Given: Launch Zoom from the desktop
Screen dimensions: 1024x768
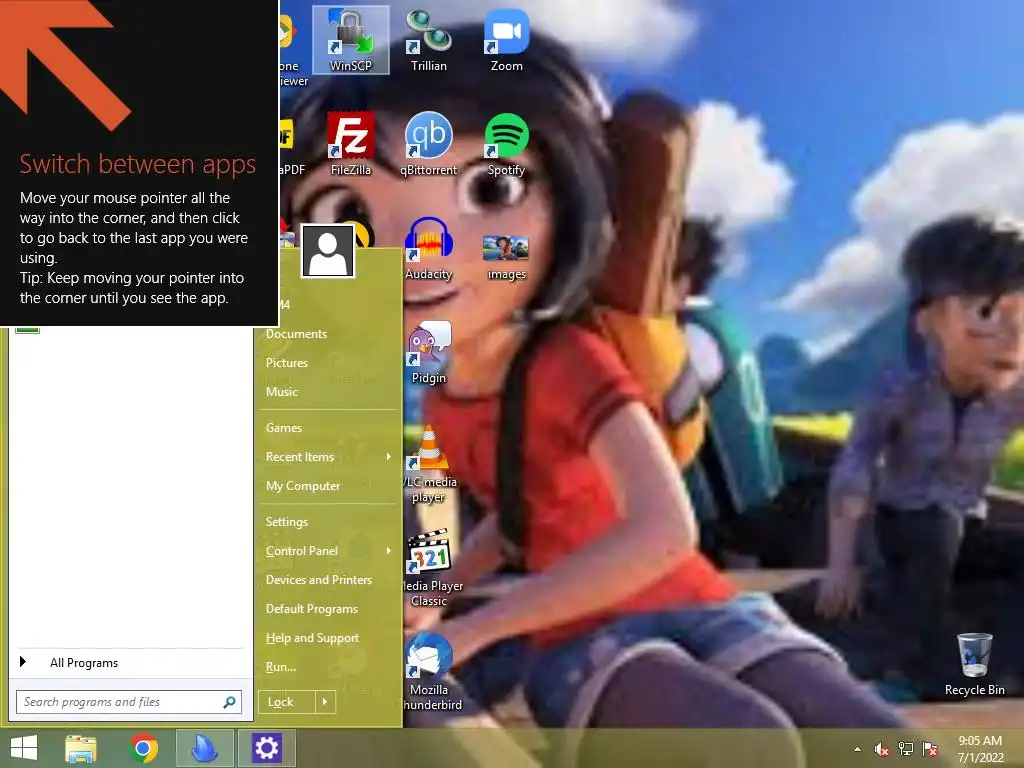Looking at the screenshot, I should point(507,39).
